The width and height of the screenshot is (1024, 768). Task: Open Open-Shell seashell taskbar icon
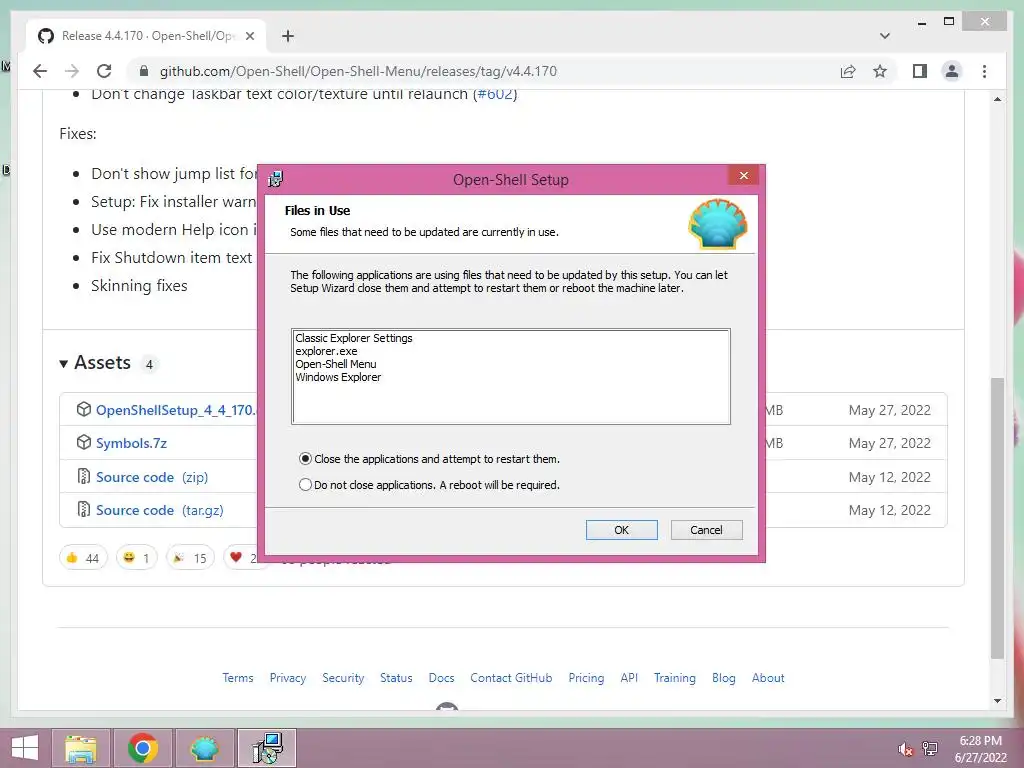[x=204, y=748]
